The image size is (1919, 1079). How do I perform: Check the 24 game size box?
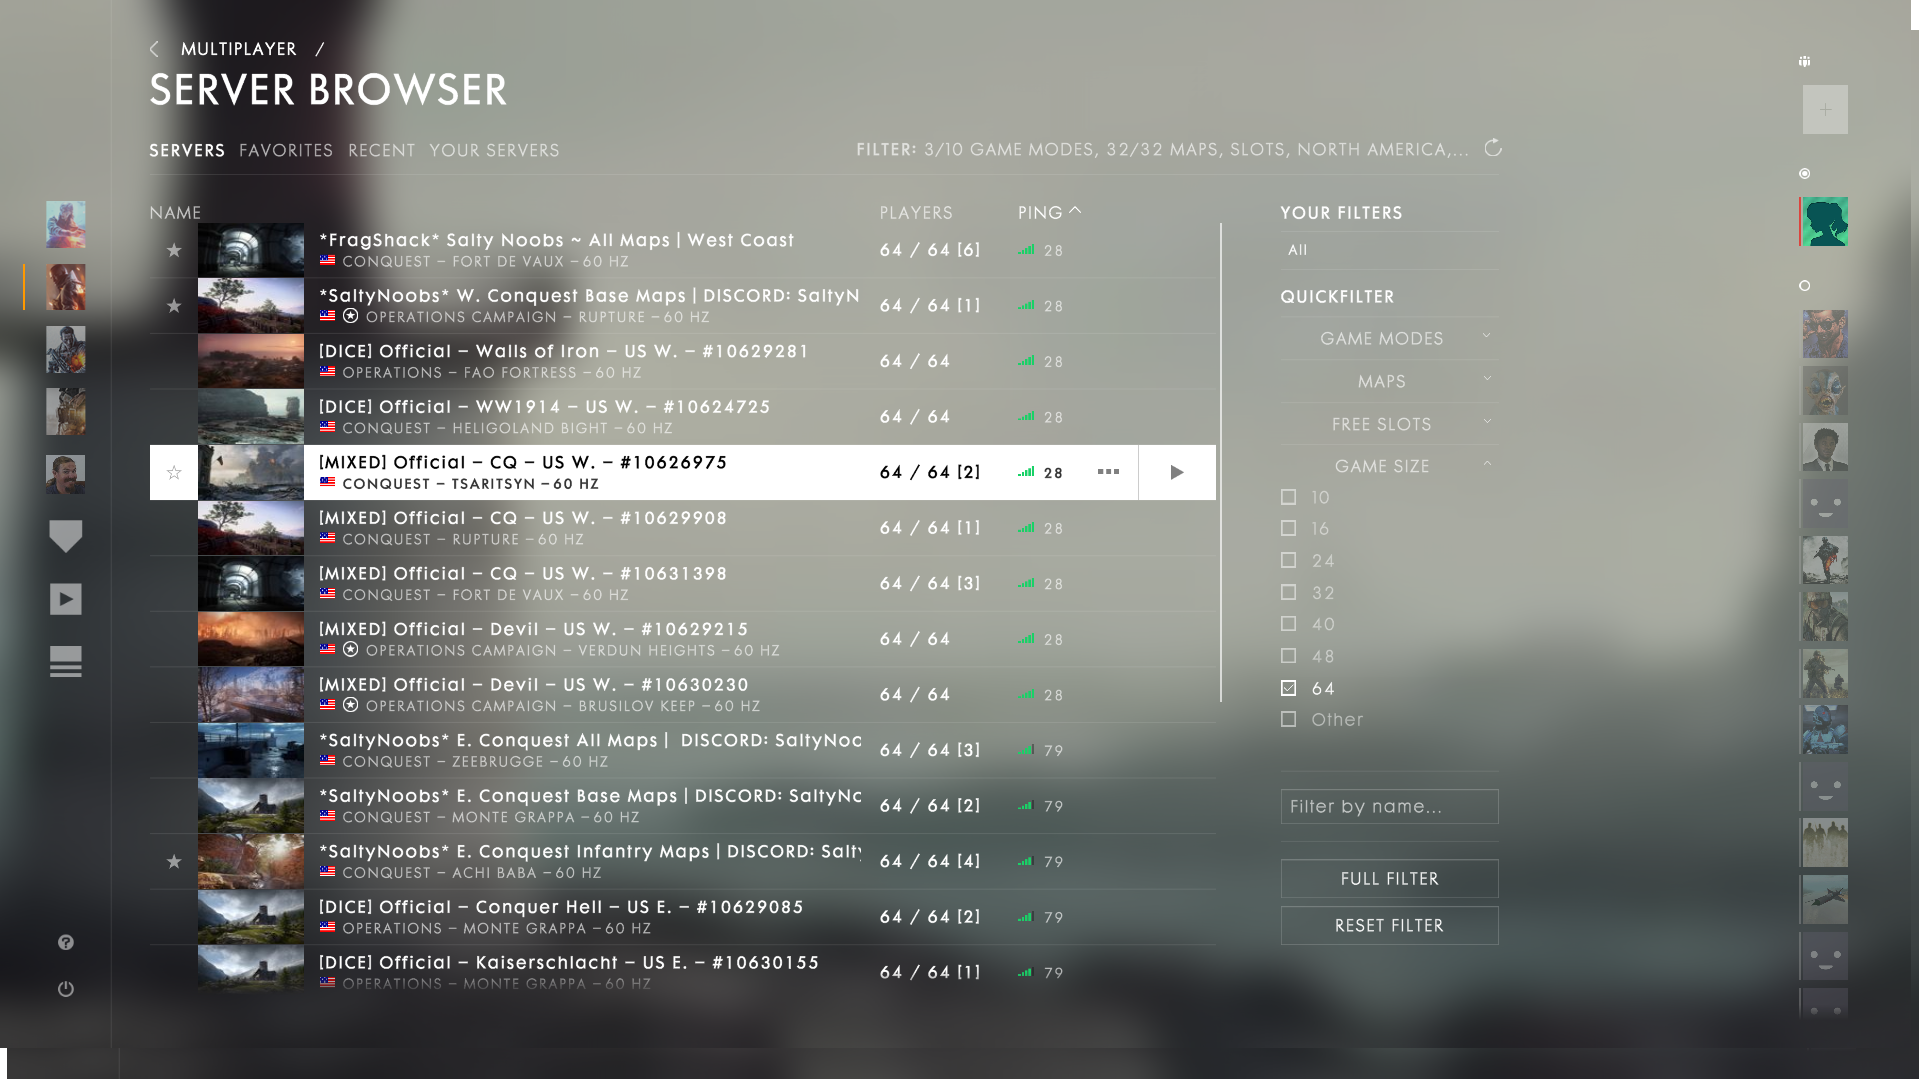(1289, 560)
